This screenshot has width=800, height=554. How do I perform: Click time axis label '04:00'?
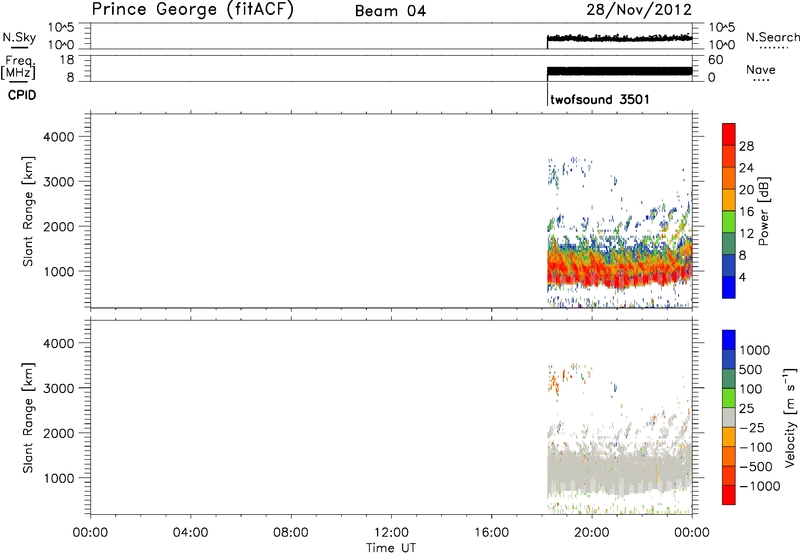pyautogui.click(x=190, y=533)
